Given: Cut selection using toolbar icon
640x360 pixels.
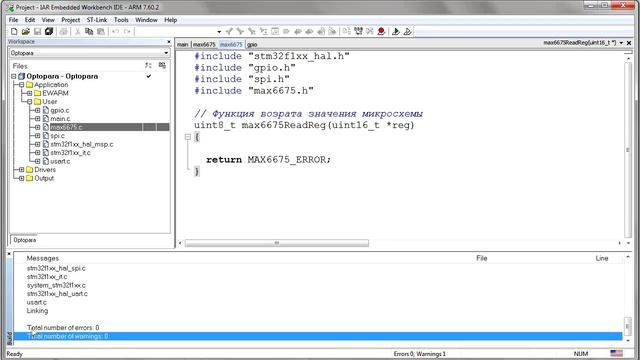Looking at the screenshot, I should click(77, 31).
